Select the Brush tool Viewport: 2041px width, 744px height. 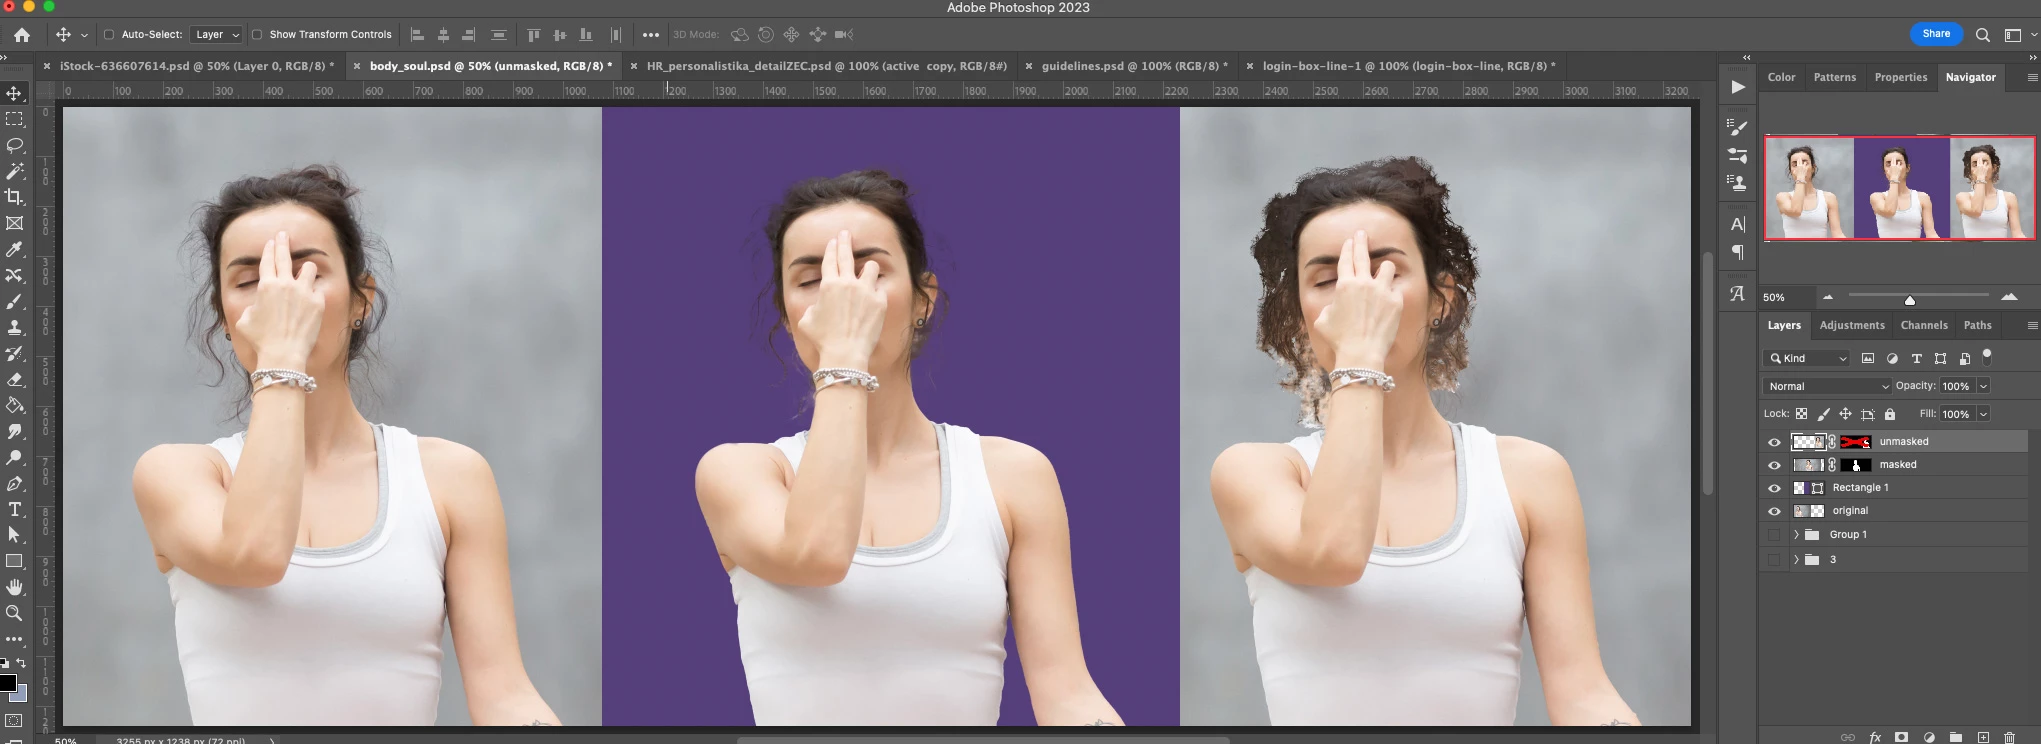[x=14, y=301]
